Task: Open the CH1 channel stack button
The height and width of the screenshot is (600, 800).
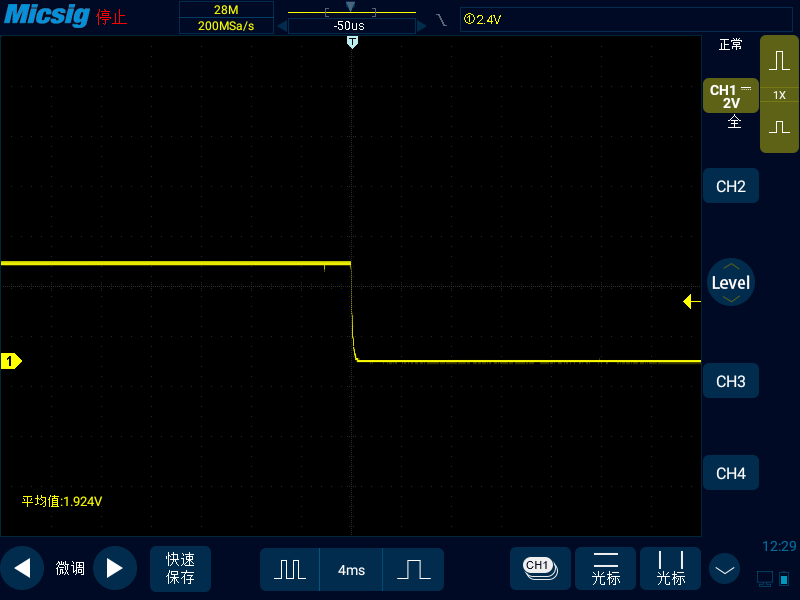Action: tap(540, 568)
